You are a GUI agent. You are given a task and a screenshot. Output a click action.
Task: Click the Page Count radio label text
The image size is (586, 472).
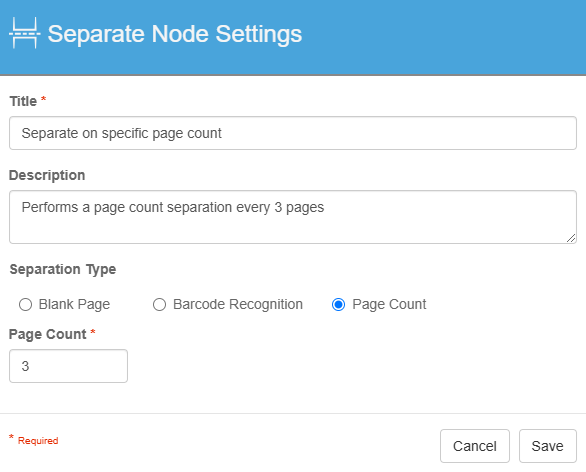[x=389, y=305]
